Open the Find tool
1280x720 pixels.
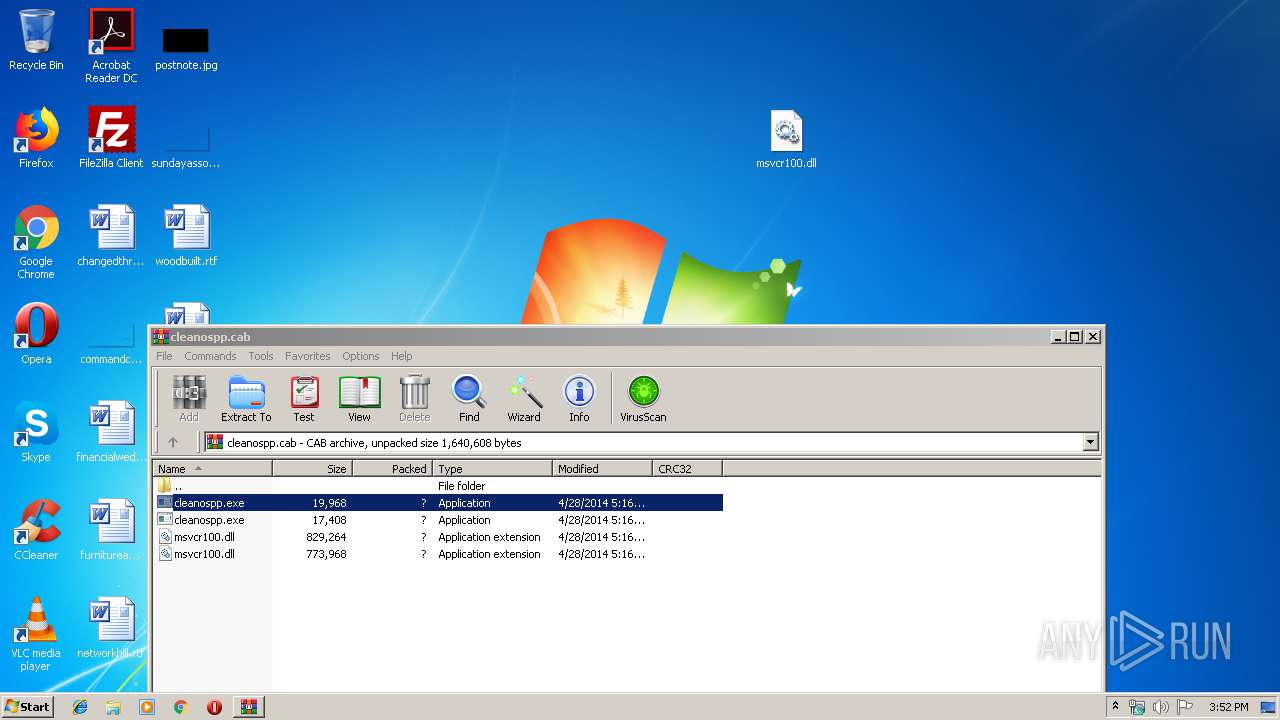click(469, 399)
